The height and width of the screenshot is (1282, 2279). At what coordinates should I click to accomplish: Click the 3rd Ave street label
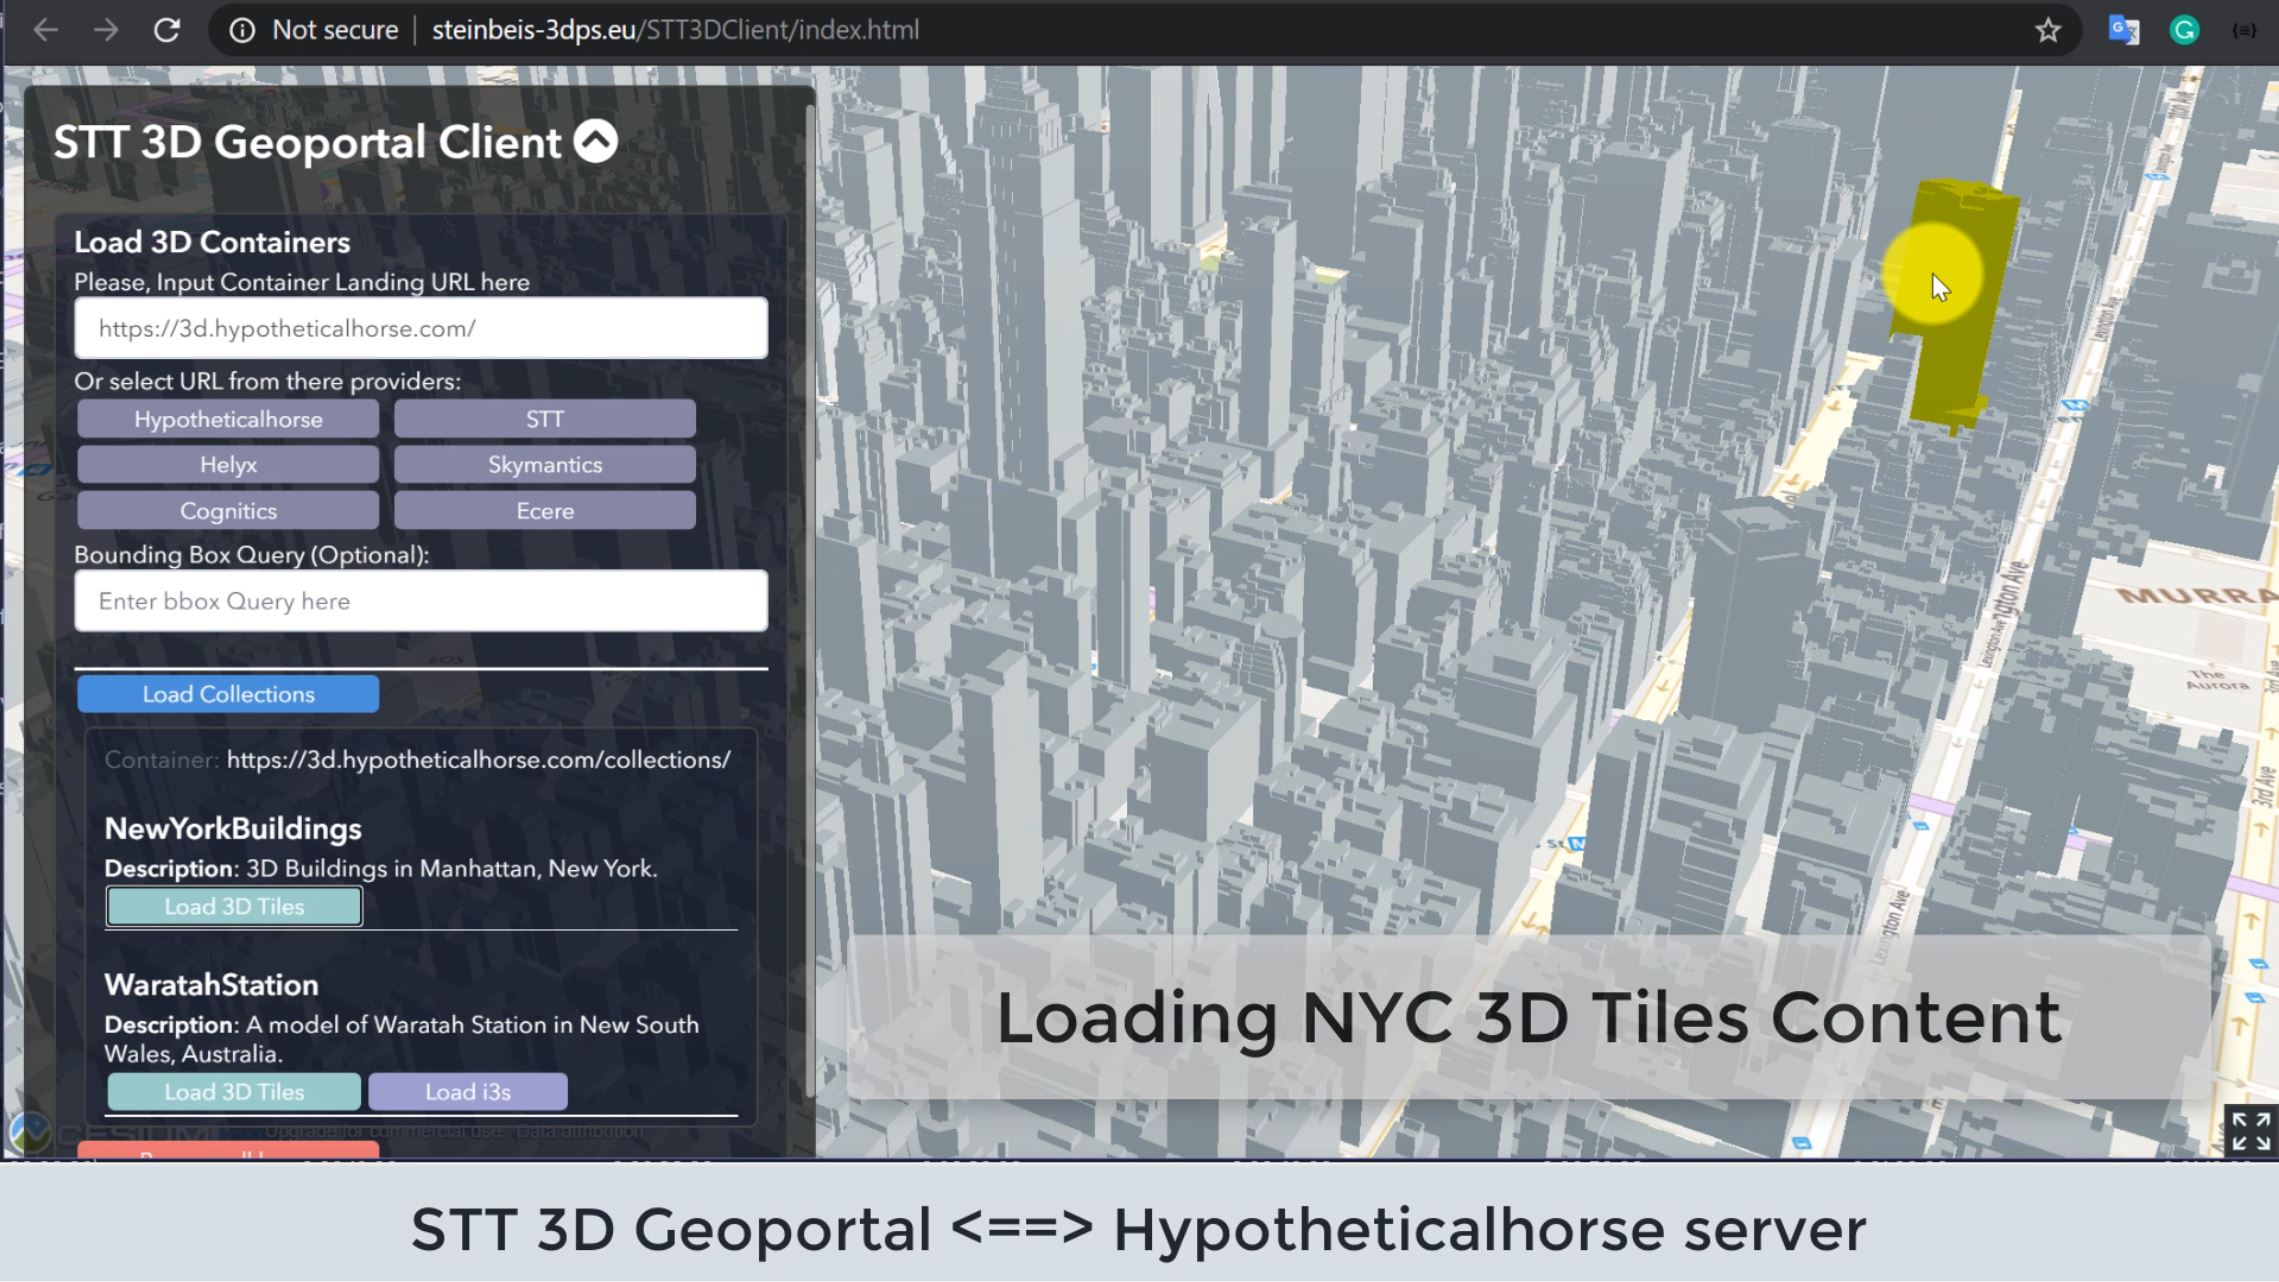click(x=2264, y=787)
